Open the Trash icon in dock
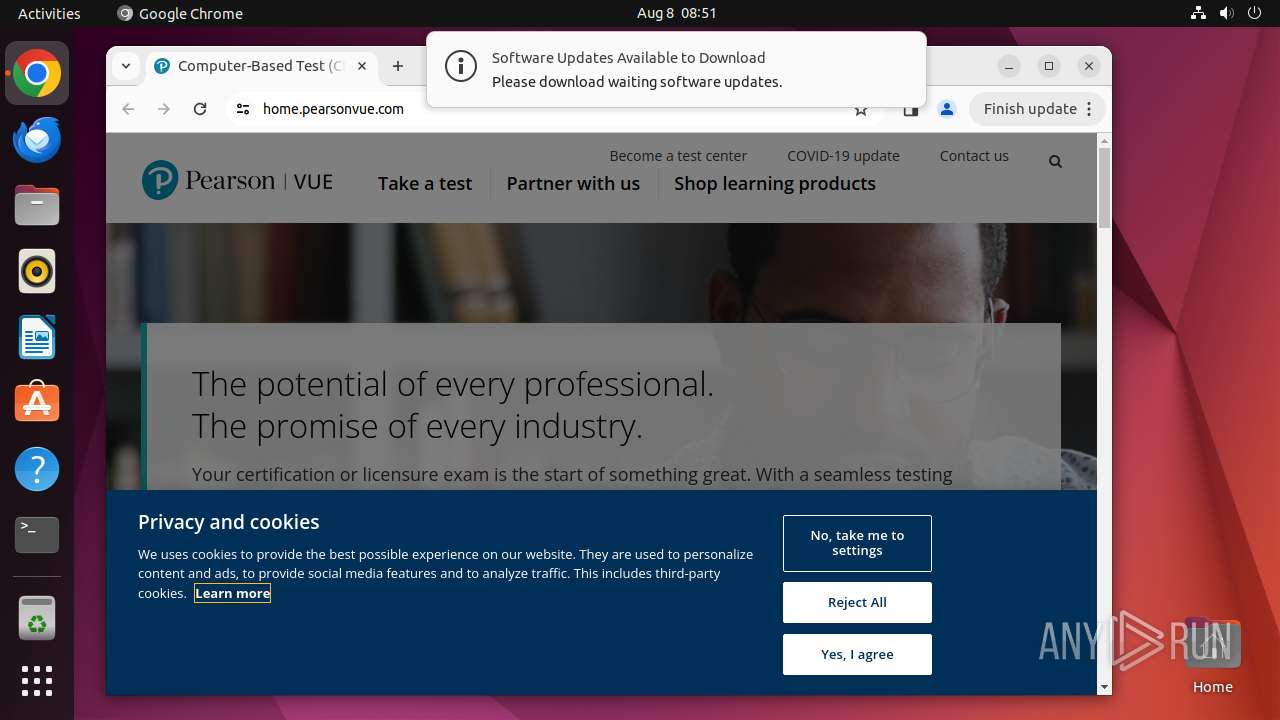The width and height of the screenshot is (1280, 720). point(37,618)
